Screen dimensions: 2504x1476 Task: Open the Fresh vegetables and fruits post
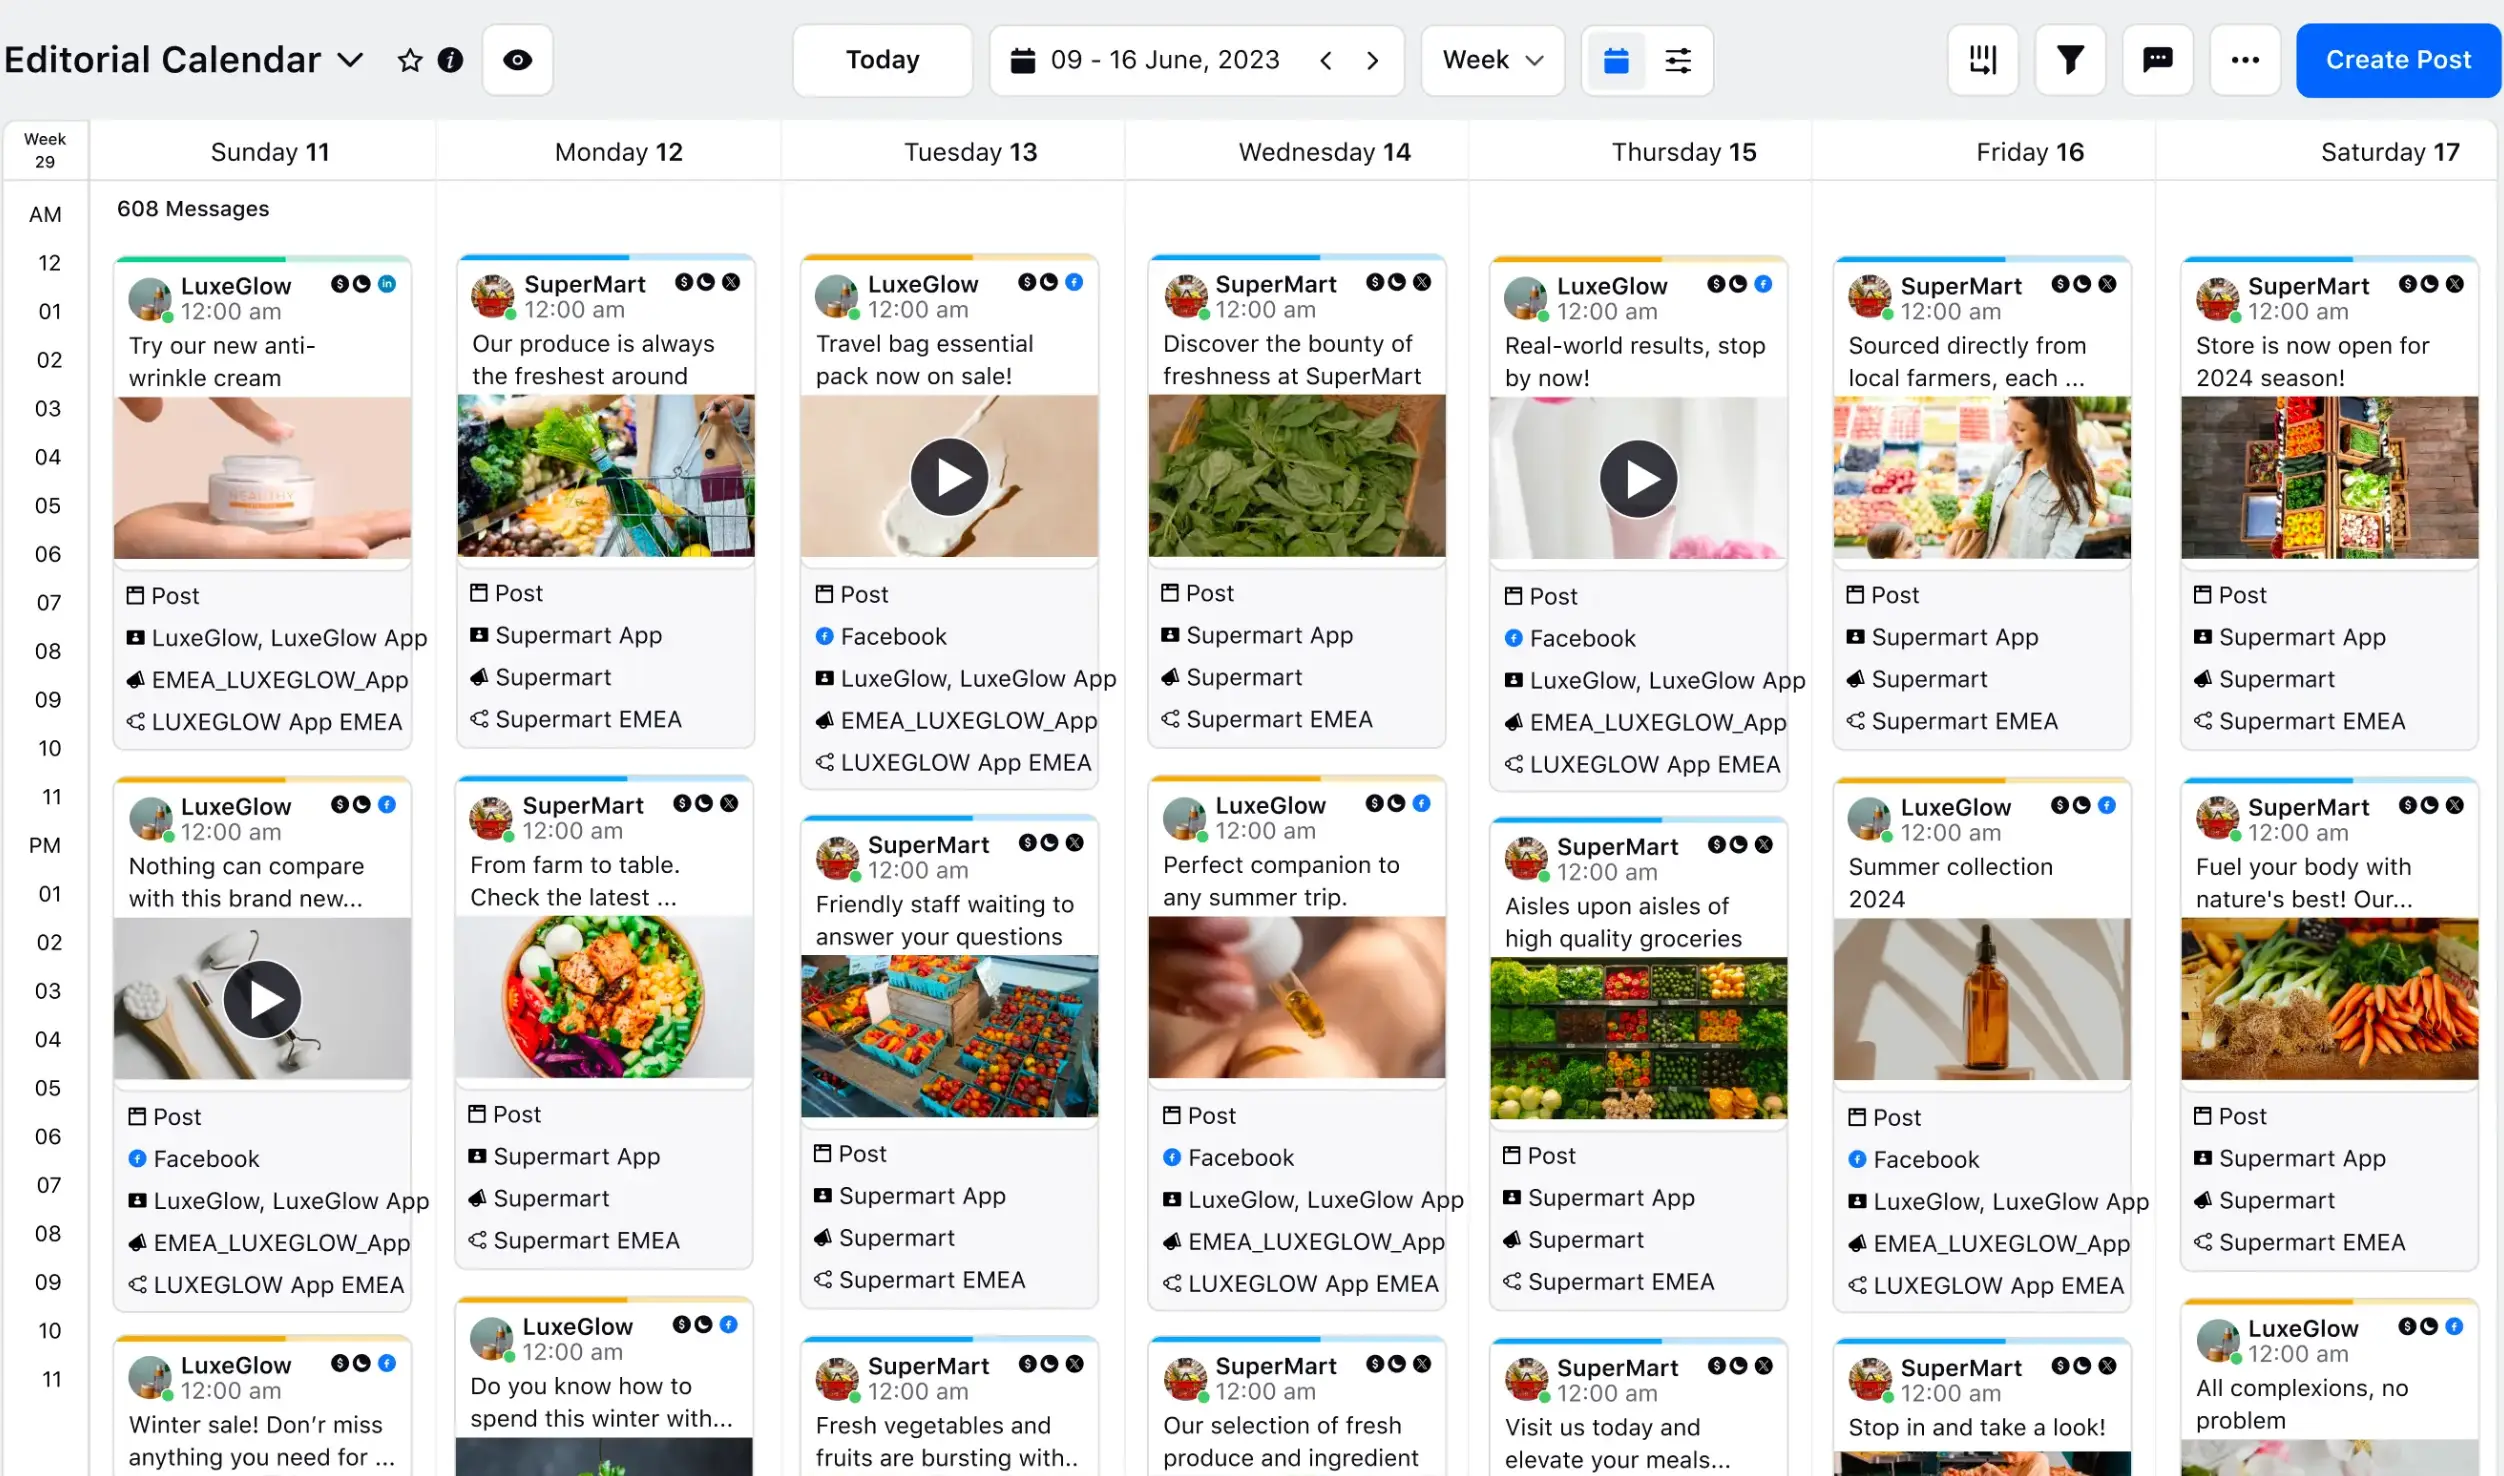pos(949,1406)
